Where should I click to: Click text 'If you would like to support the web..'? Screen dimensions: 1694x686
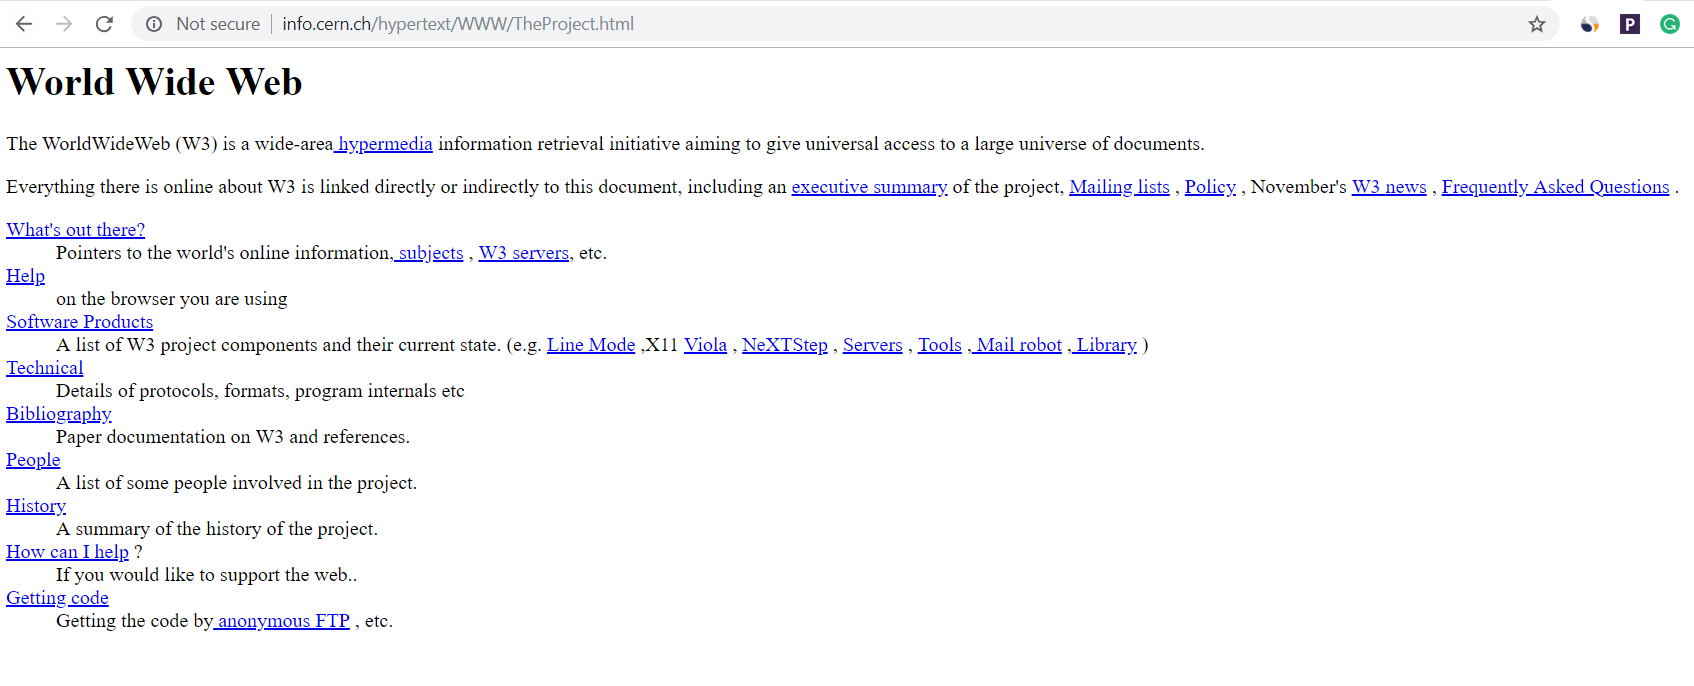click(x=207, y=575)
